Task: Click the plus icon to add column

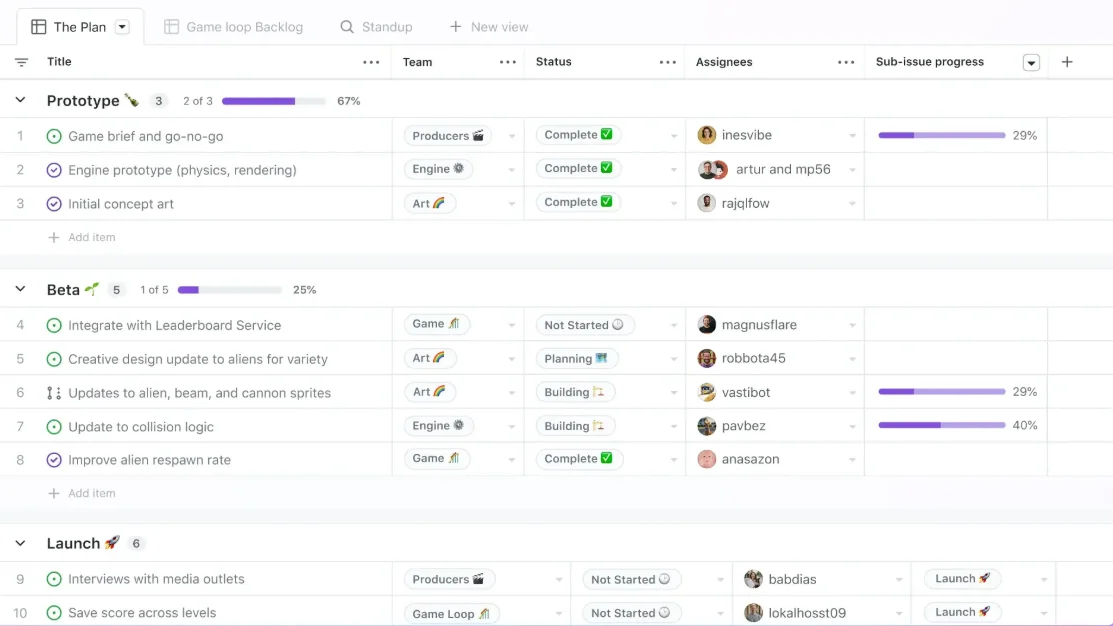Action: click(x=1067, y=62)
